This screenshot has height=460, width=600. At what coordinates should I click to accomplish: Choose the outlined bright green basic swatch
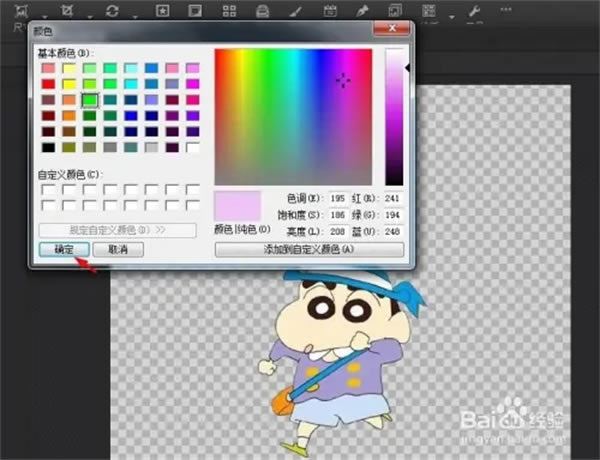(x=90, y=100)
